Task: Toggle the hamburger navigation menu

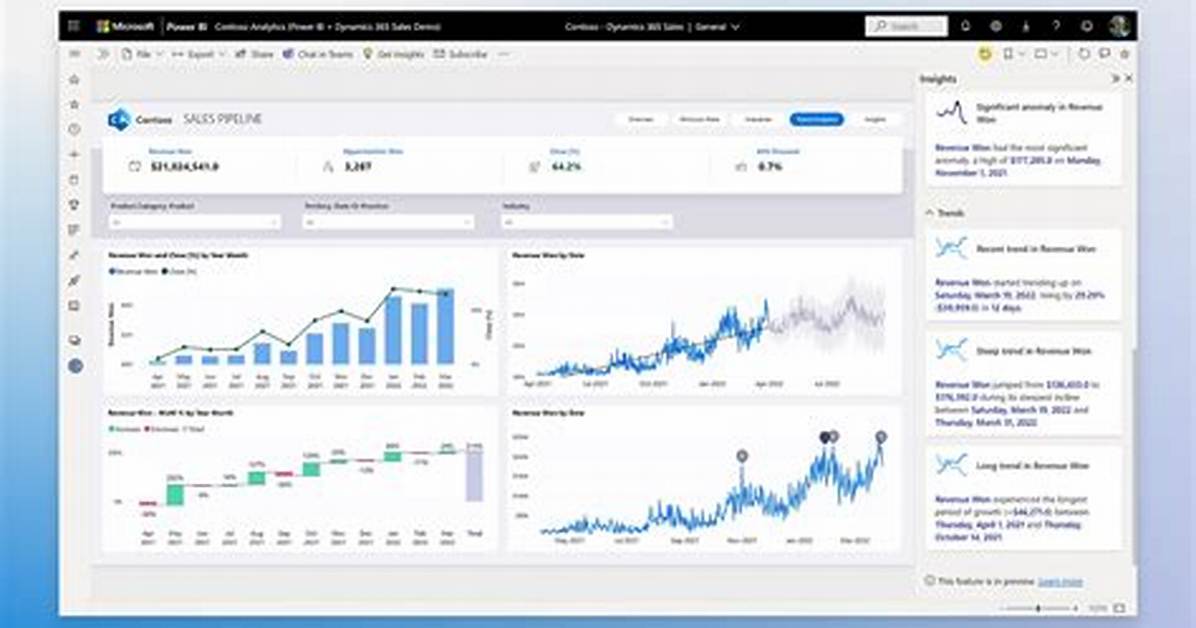Action: [75, 54]
